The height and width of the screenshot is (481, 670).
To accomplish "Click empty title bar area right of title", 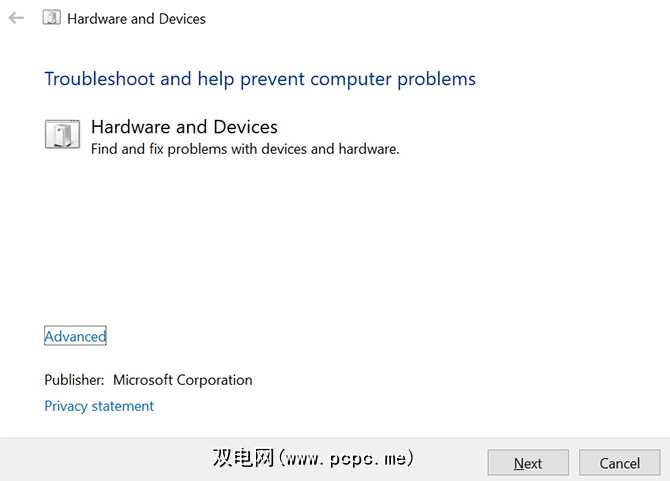I will point(450,18).
